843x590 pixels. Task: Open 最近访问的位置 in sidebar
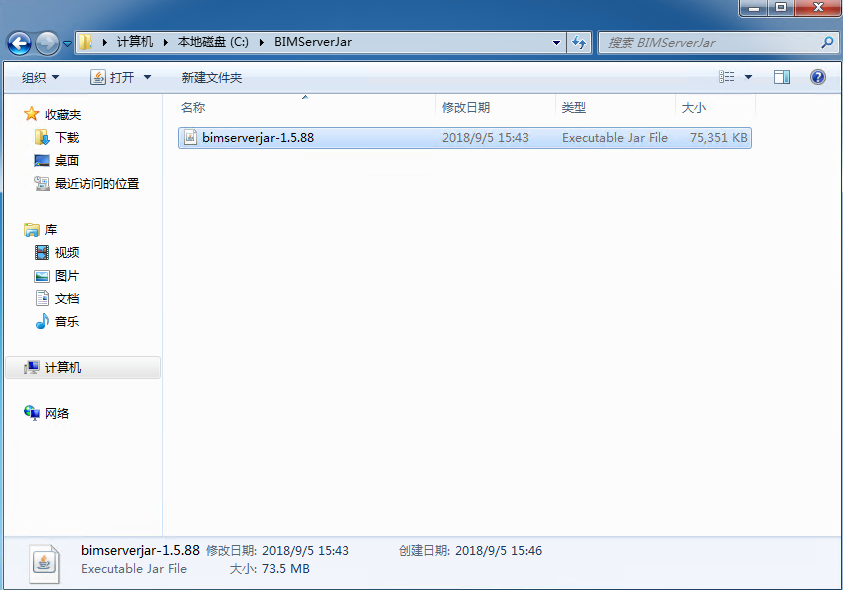tap(96, 184)
